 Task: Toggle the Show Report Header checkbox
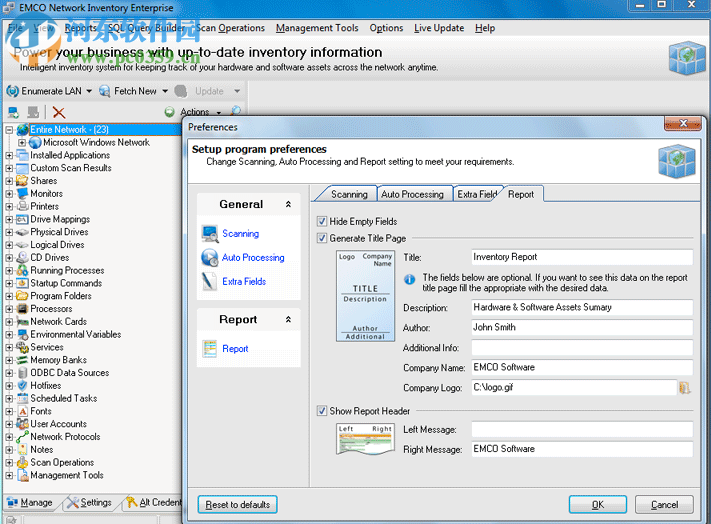322,411
